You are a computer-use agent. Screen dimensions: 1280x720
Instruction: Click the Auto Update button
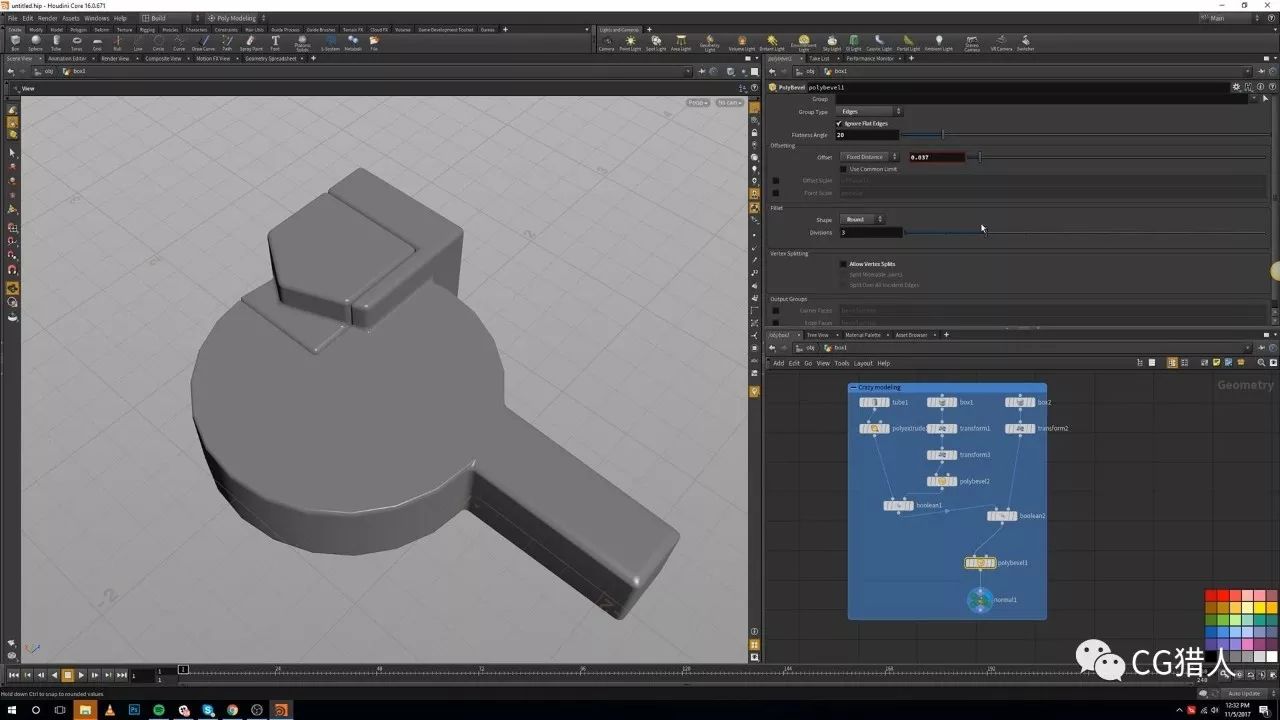[x=1245, y=693]
